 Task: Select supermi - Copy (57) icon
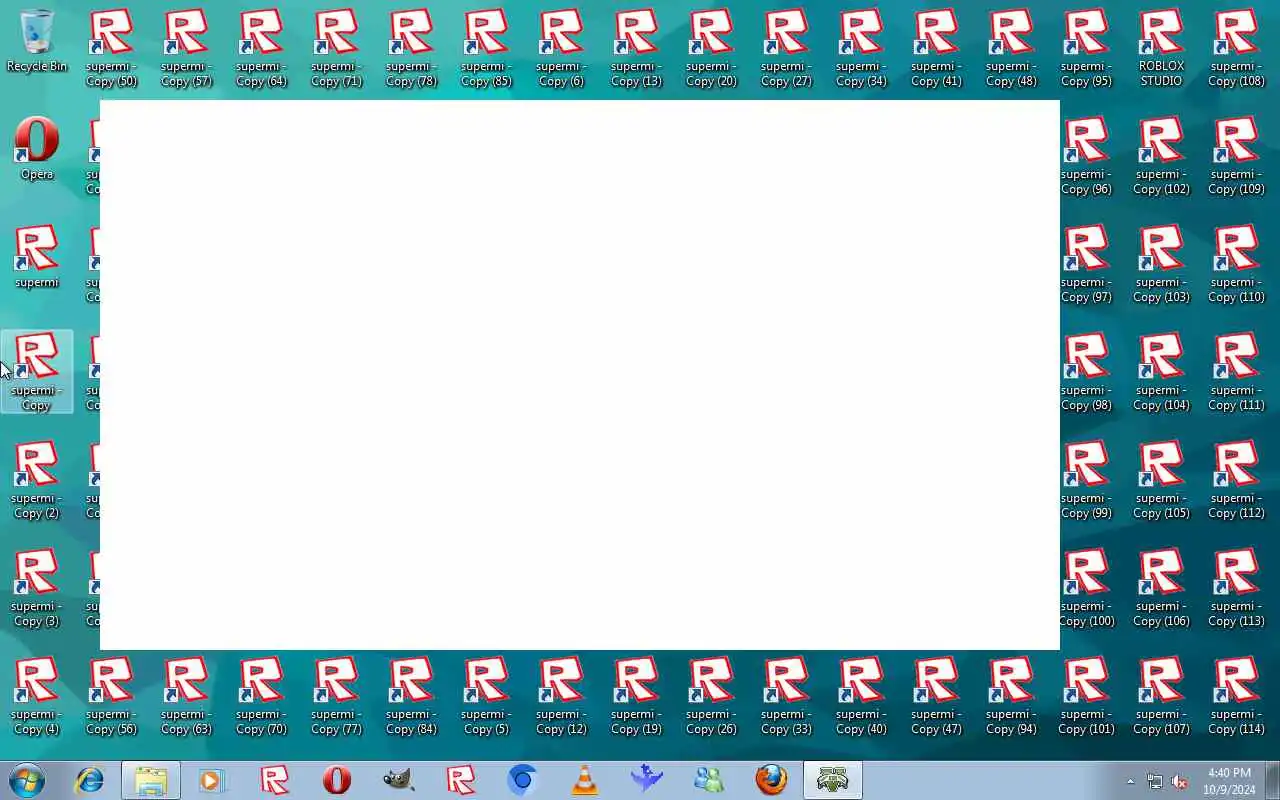[186, 48]
